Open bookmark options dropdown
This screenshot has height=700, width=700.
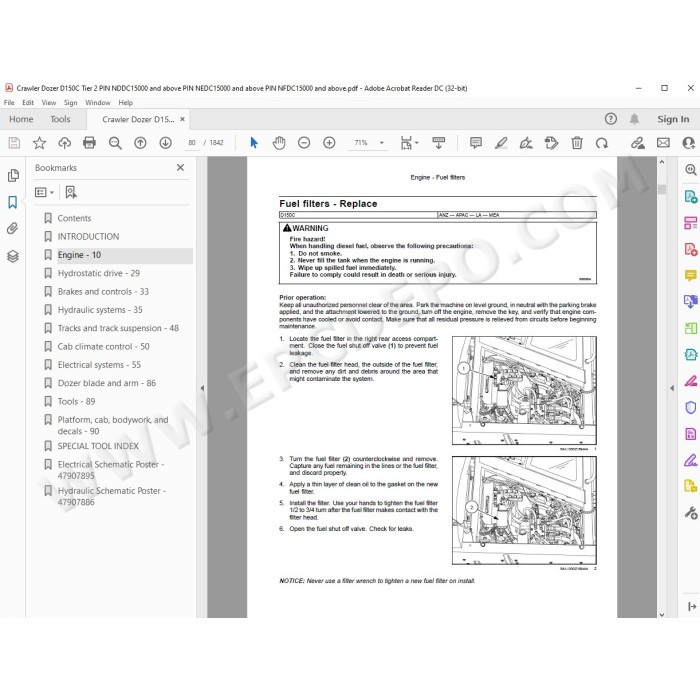(x=44, y=192)
